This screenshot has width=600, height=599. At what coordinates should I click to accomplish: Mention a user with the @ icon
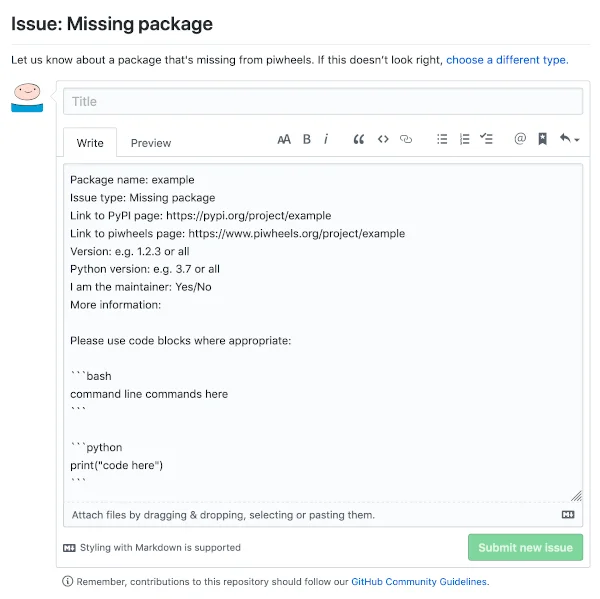pos(520,139)
